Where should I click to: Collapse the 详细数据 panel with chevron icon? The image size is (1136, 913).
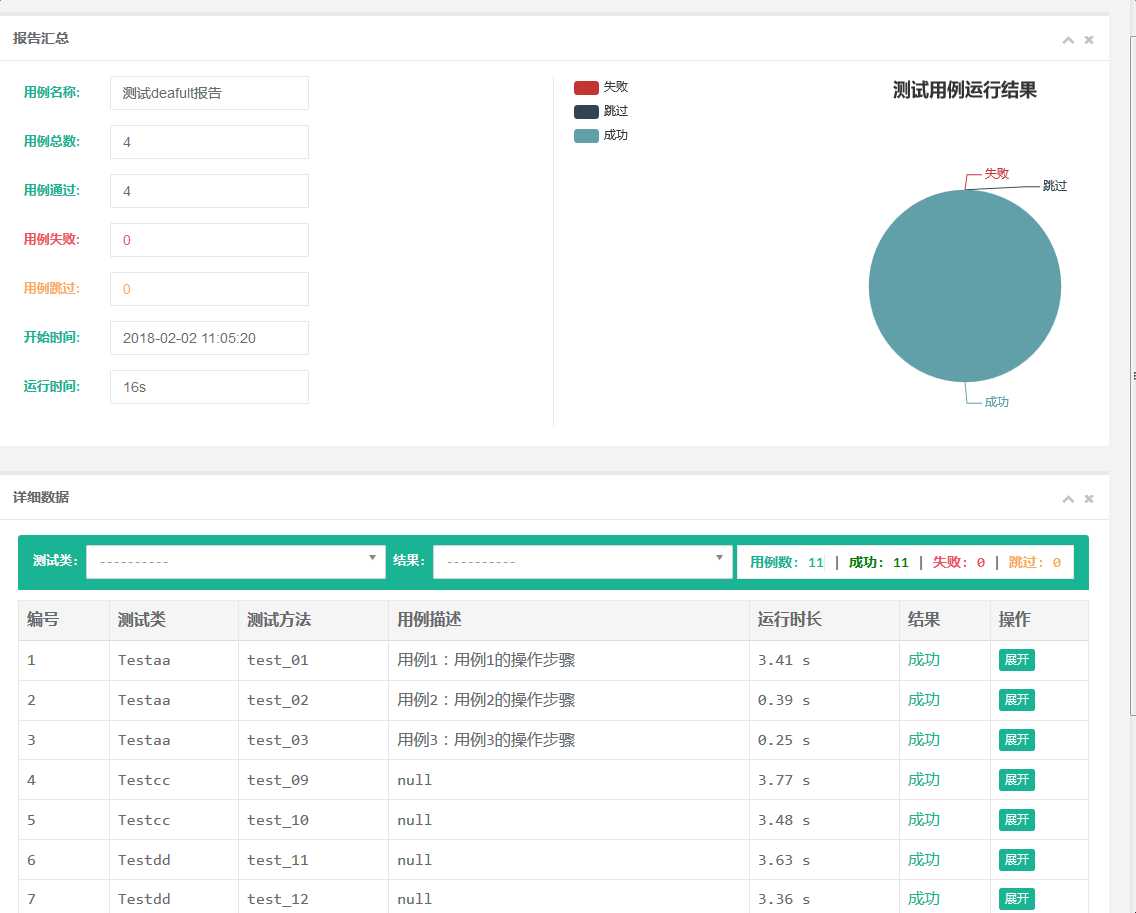[1068, 499]
